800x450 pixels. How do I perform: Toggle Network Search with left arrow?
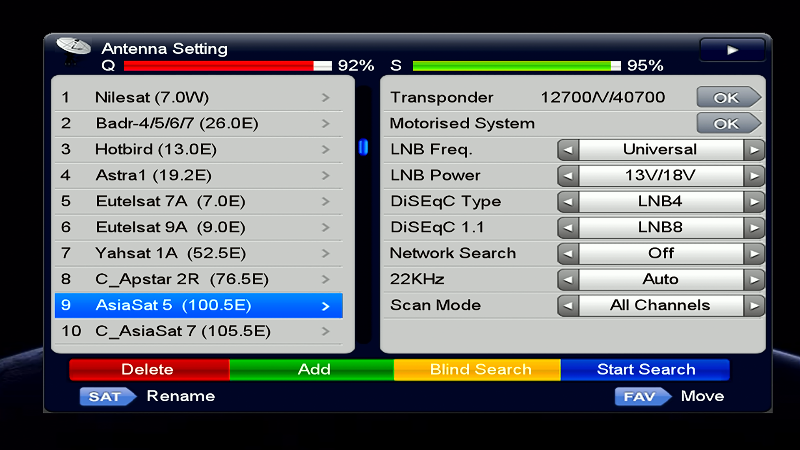tap(568, 254)
